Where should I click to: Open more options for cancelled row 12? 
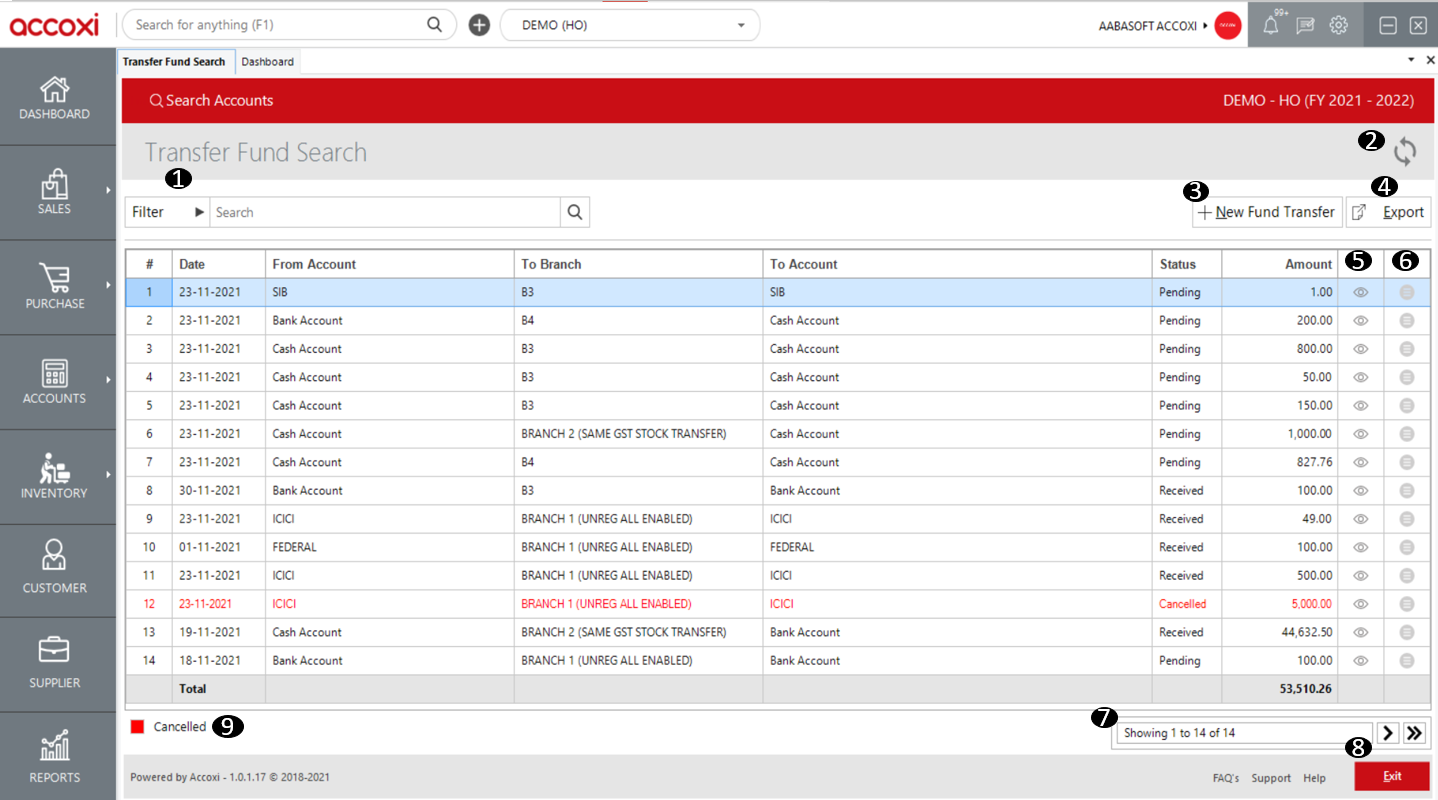click(x=1407, y=604)
